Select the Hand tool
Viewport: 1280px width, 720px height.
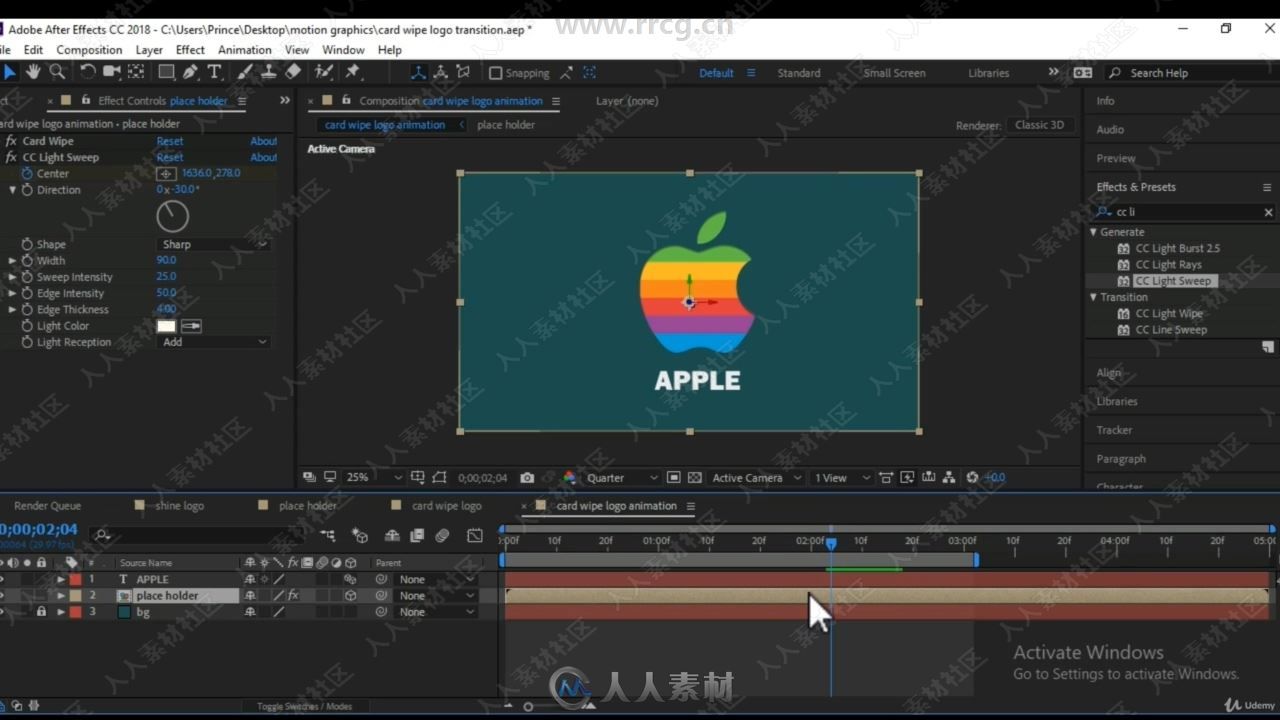[33, 72]
